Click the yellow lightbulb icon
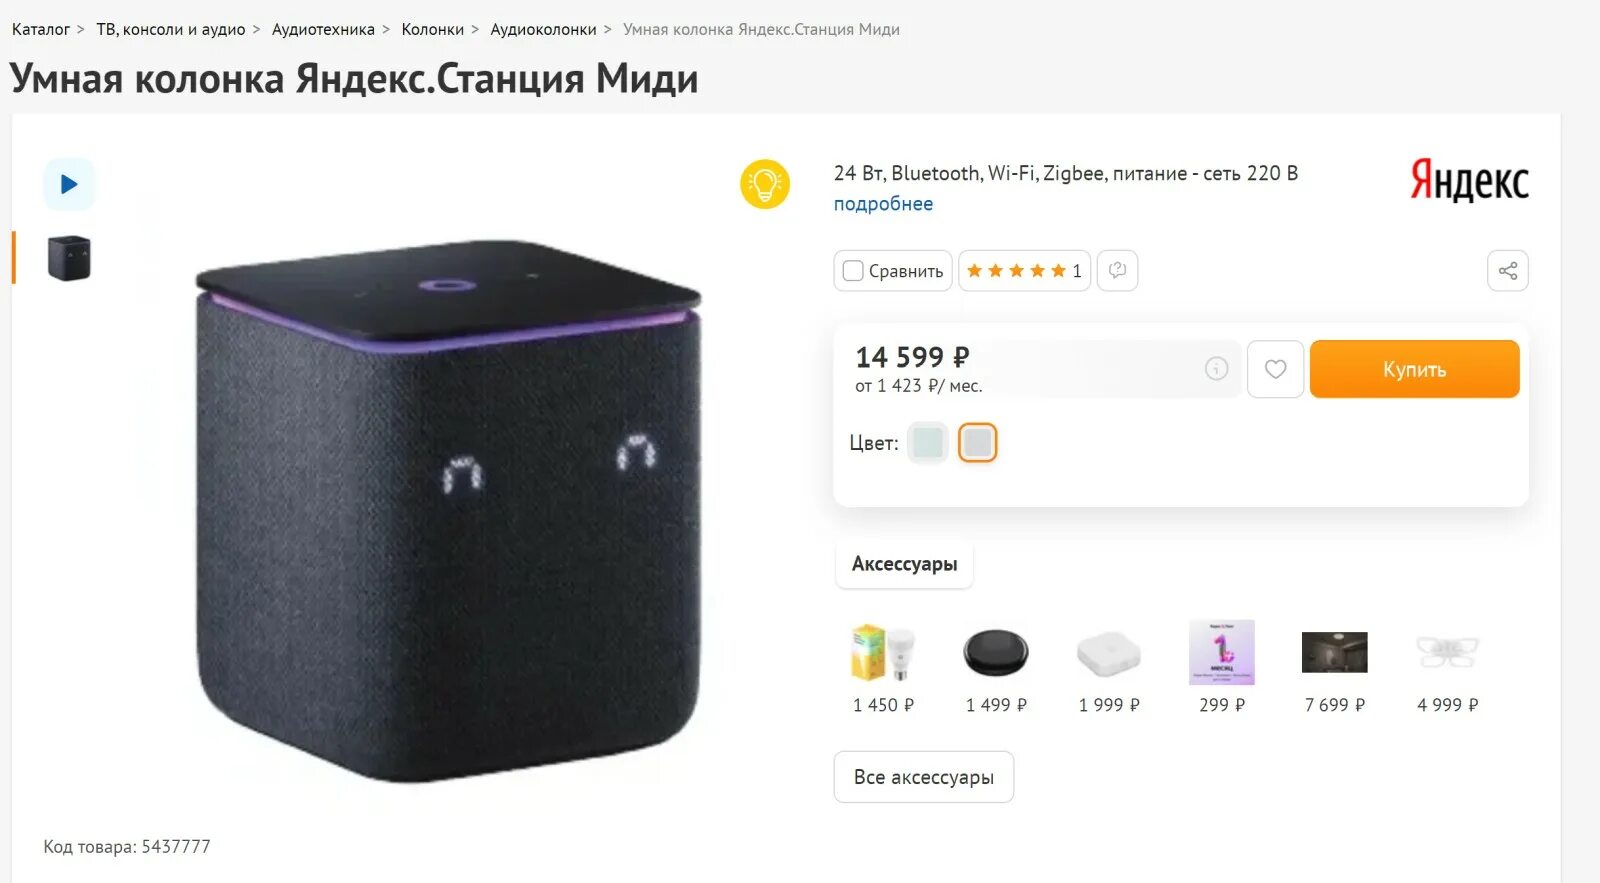This screenshot has height=883, width=1600. 765,184
